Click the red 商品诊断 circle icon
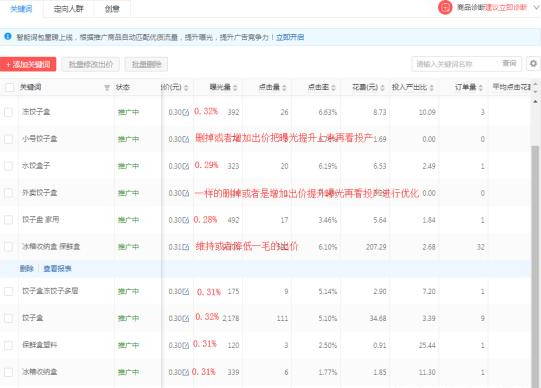The image size is (541, 388). [445, 7]
